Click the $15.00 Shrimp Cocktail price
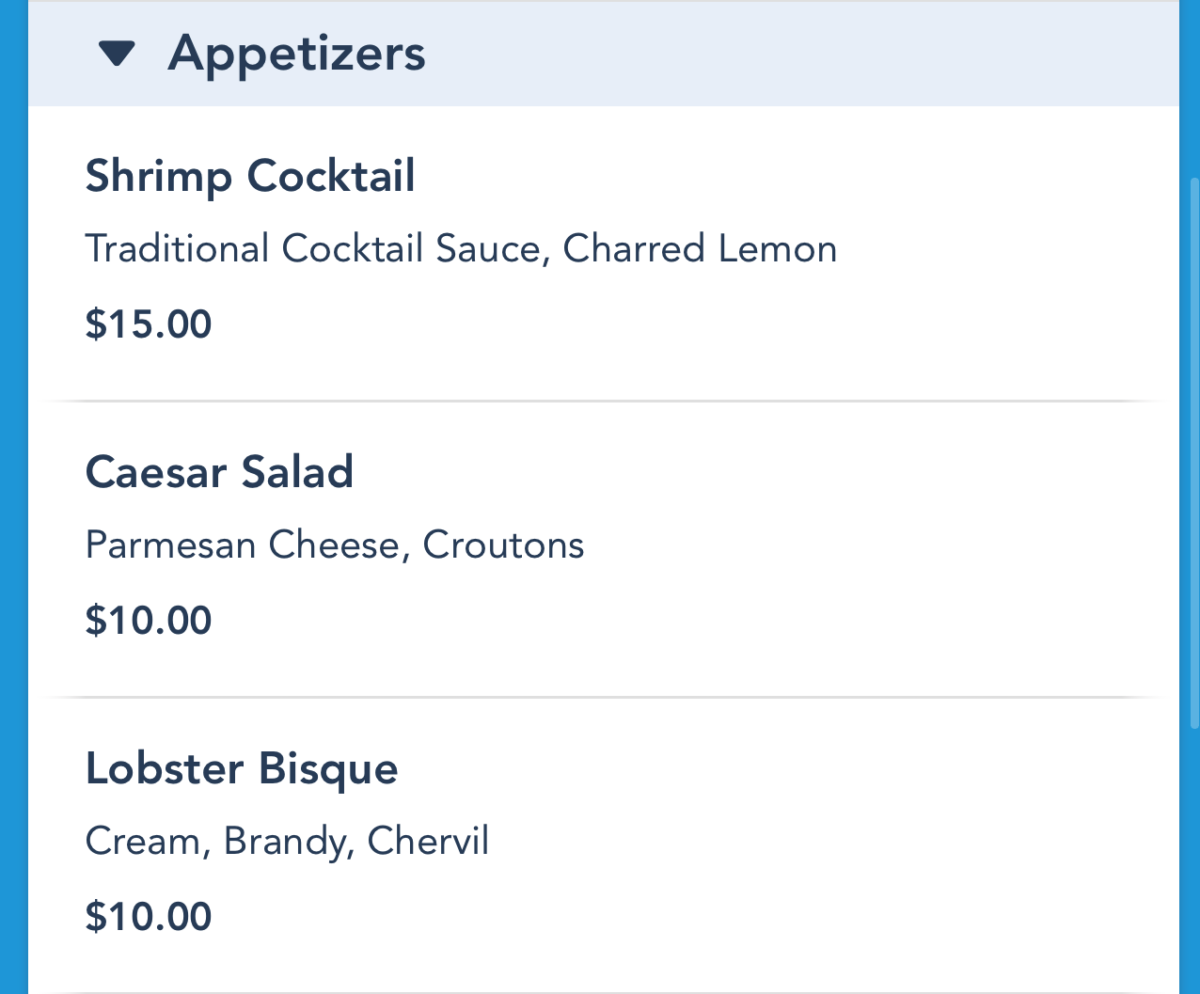The width and height of the screenshot is (1200, 994). coord(148,325)
